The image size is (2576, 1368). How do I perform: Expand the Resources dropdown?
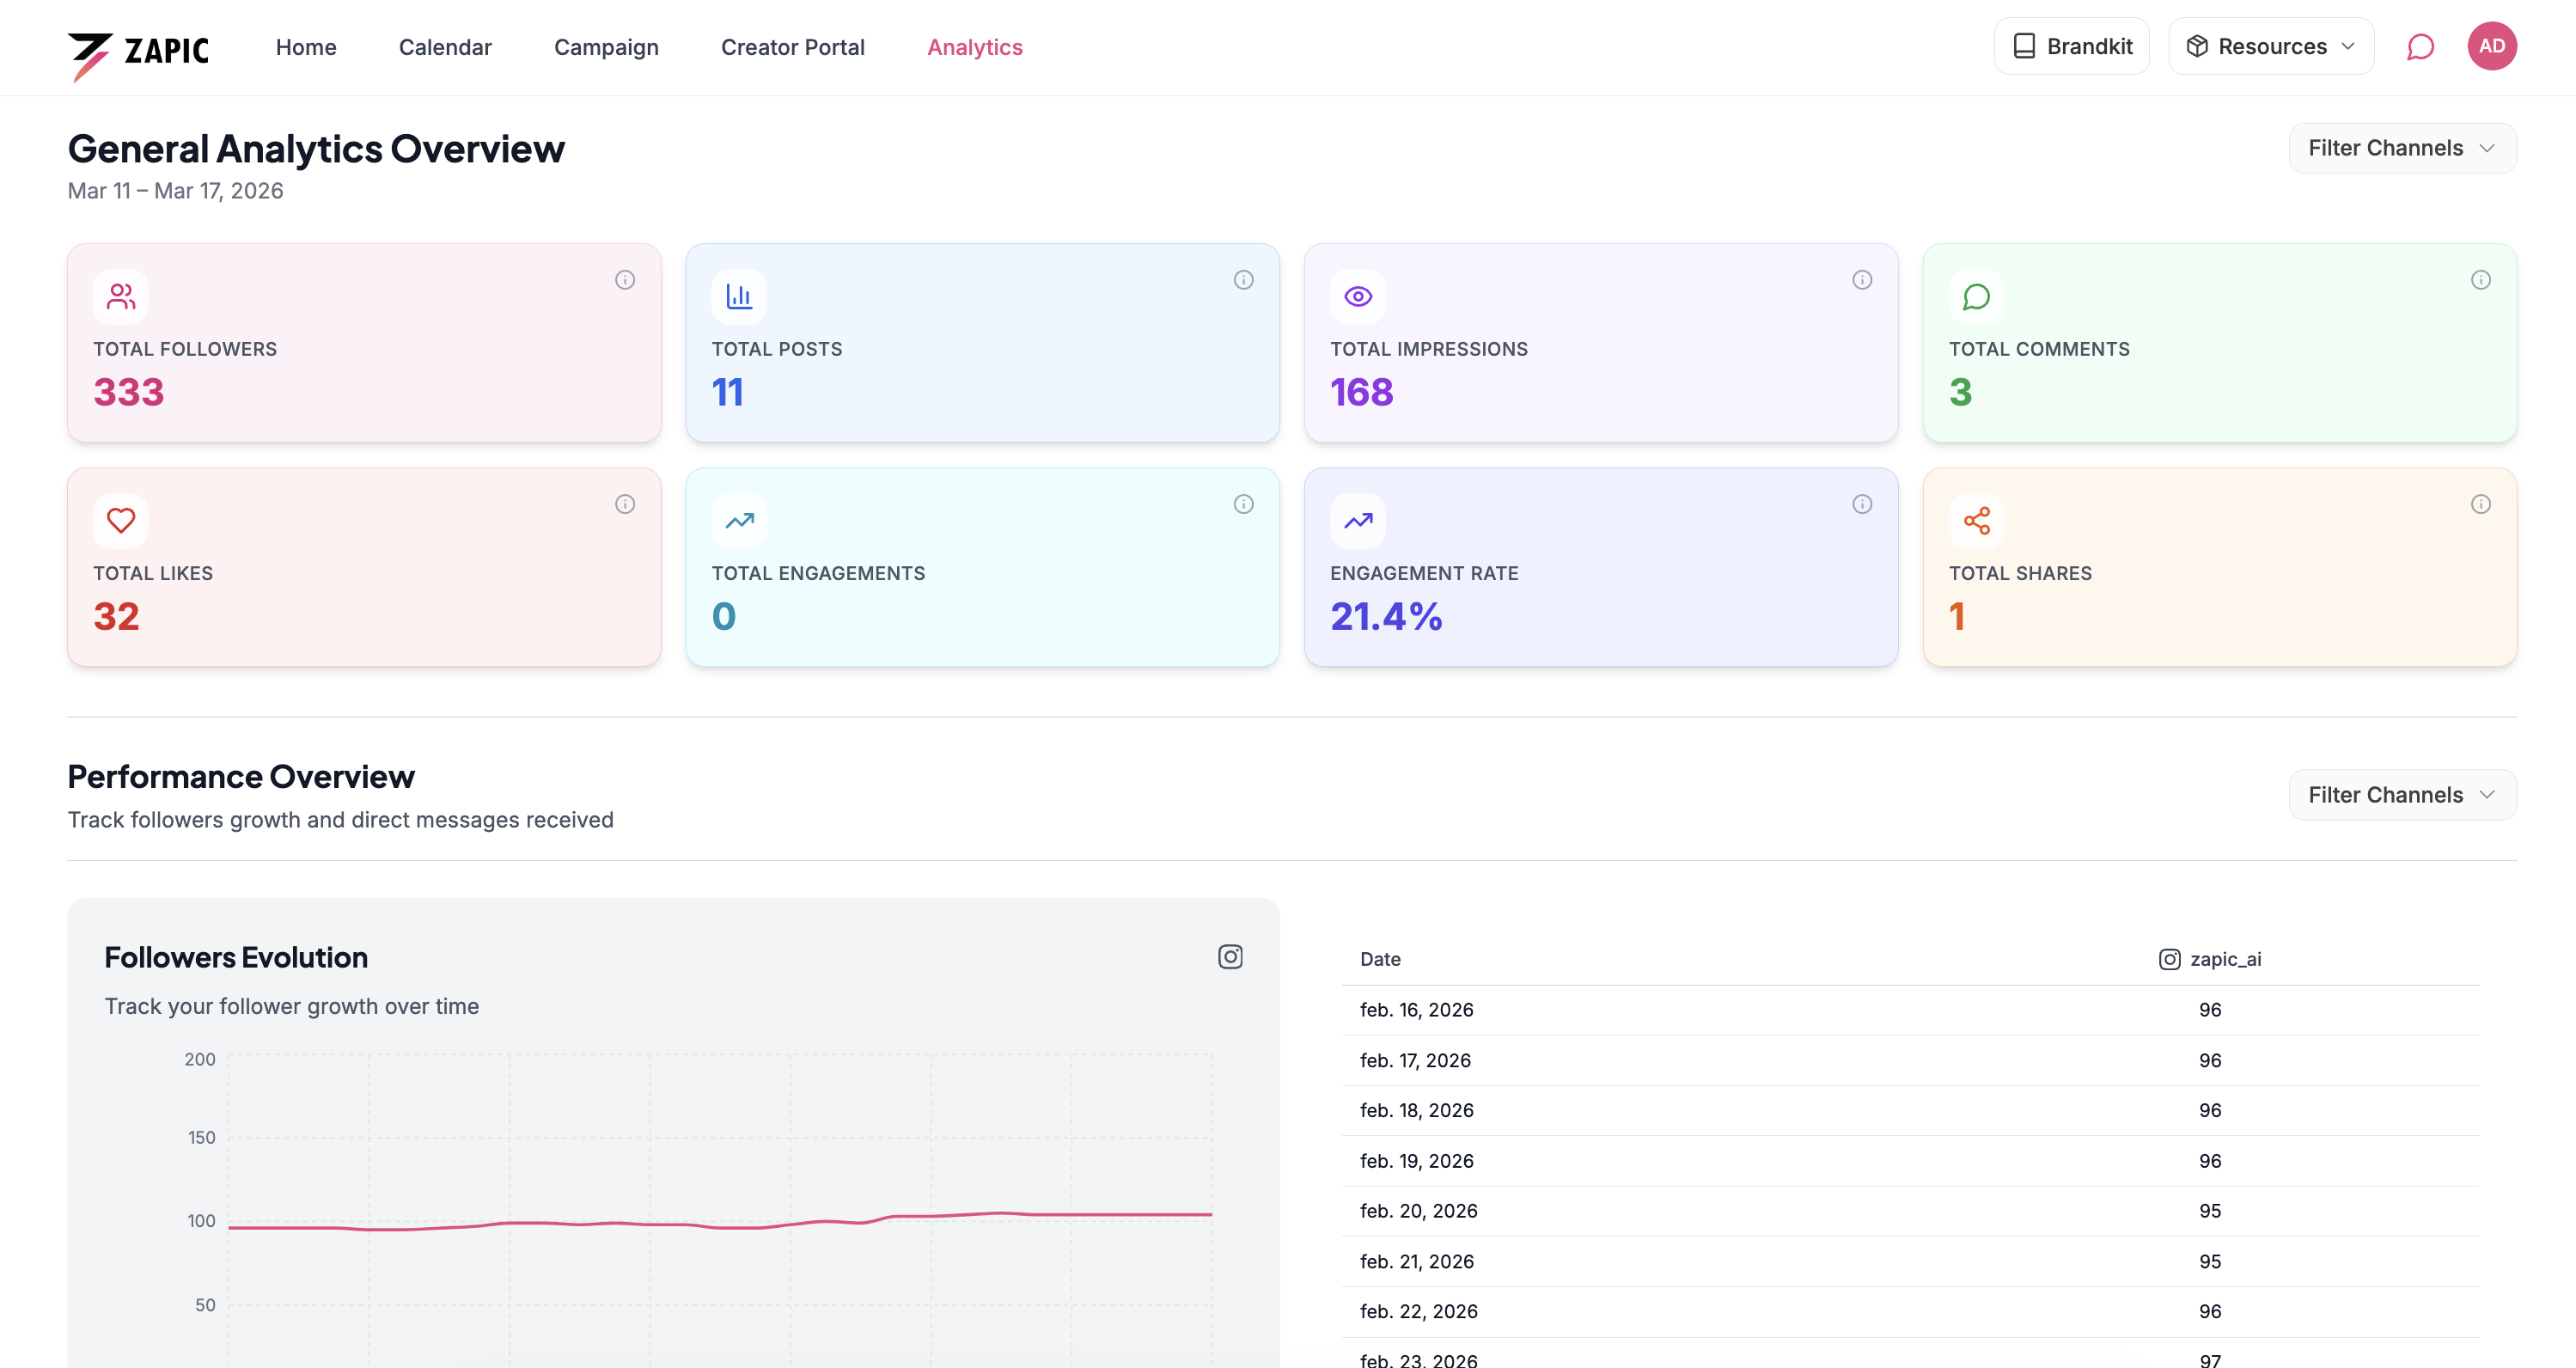click(x=2270, y=47)
